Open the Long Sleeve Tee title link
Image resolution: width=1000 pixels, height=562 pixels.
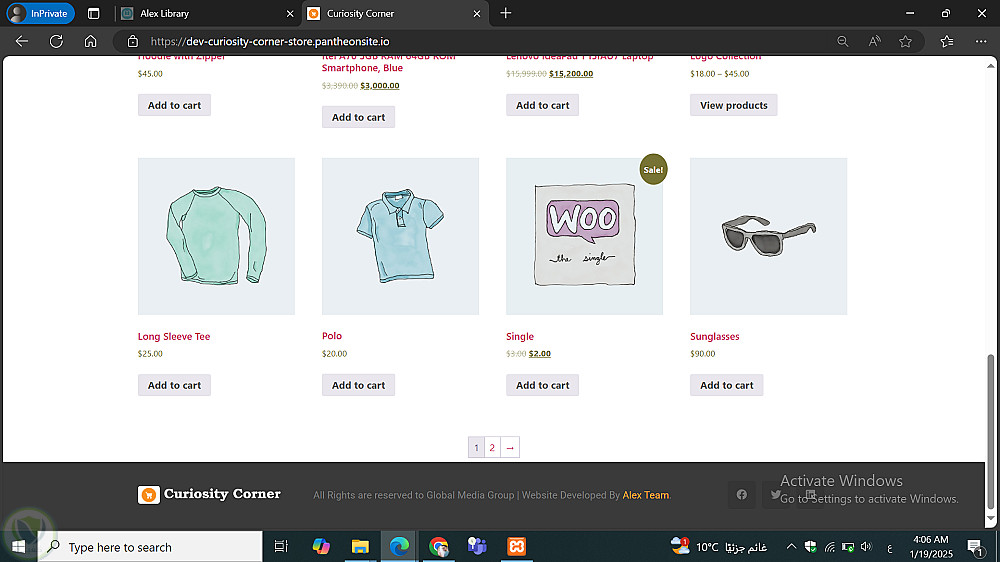tap(174, 336)
